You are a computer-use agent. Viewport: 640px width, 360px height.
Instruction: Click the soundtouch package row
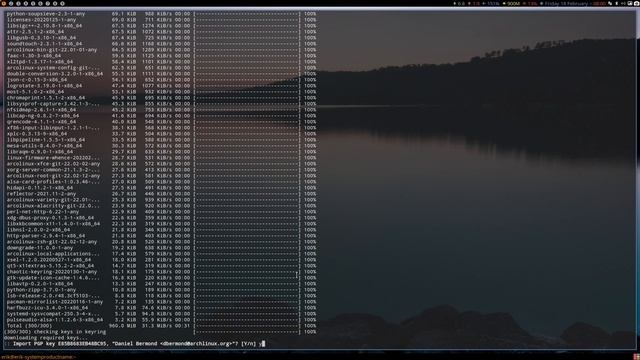pyautogui.click(x=161, y=44)
